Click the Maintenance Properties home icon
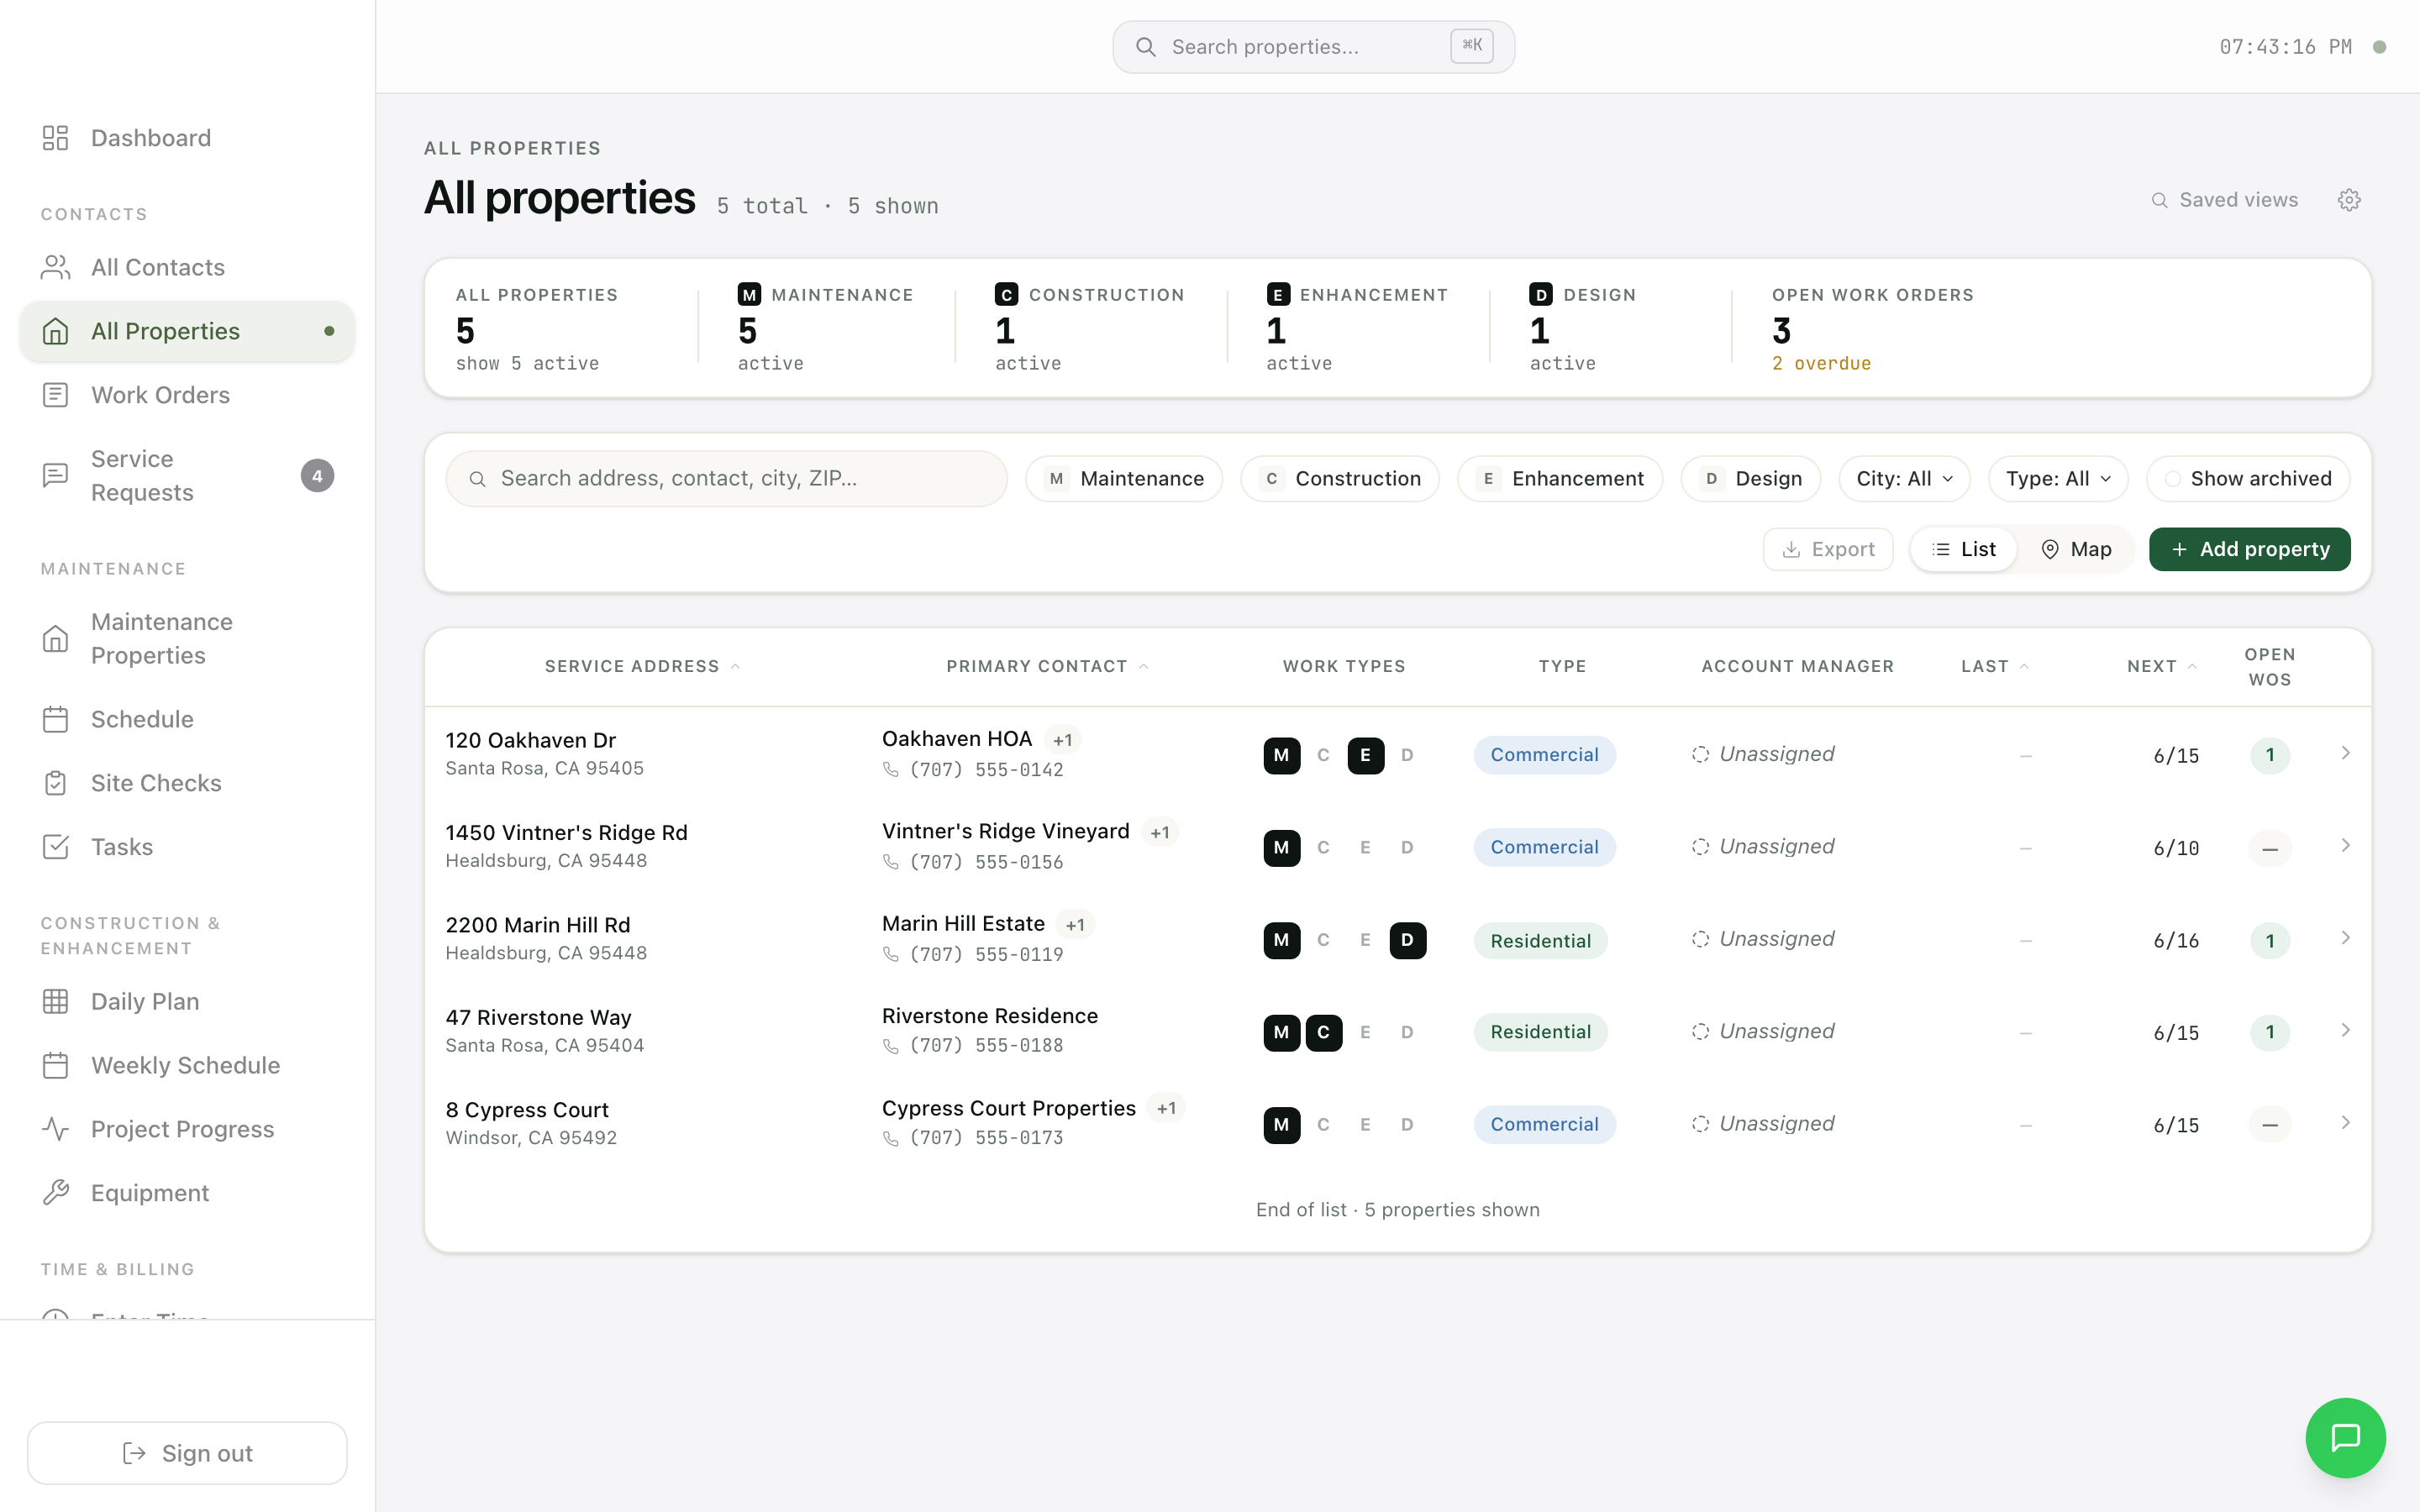The width and height of the screenshot is (2420, 1512). [55, 639]
